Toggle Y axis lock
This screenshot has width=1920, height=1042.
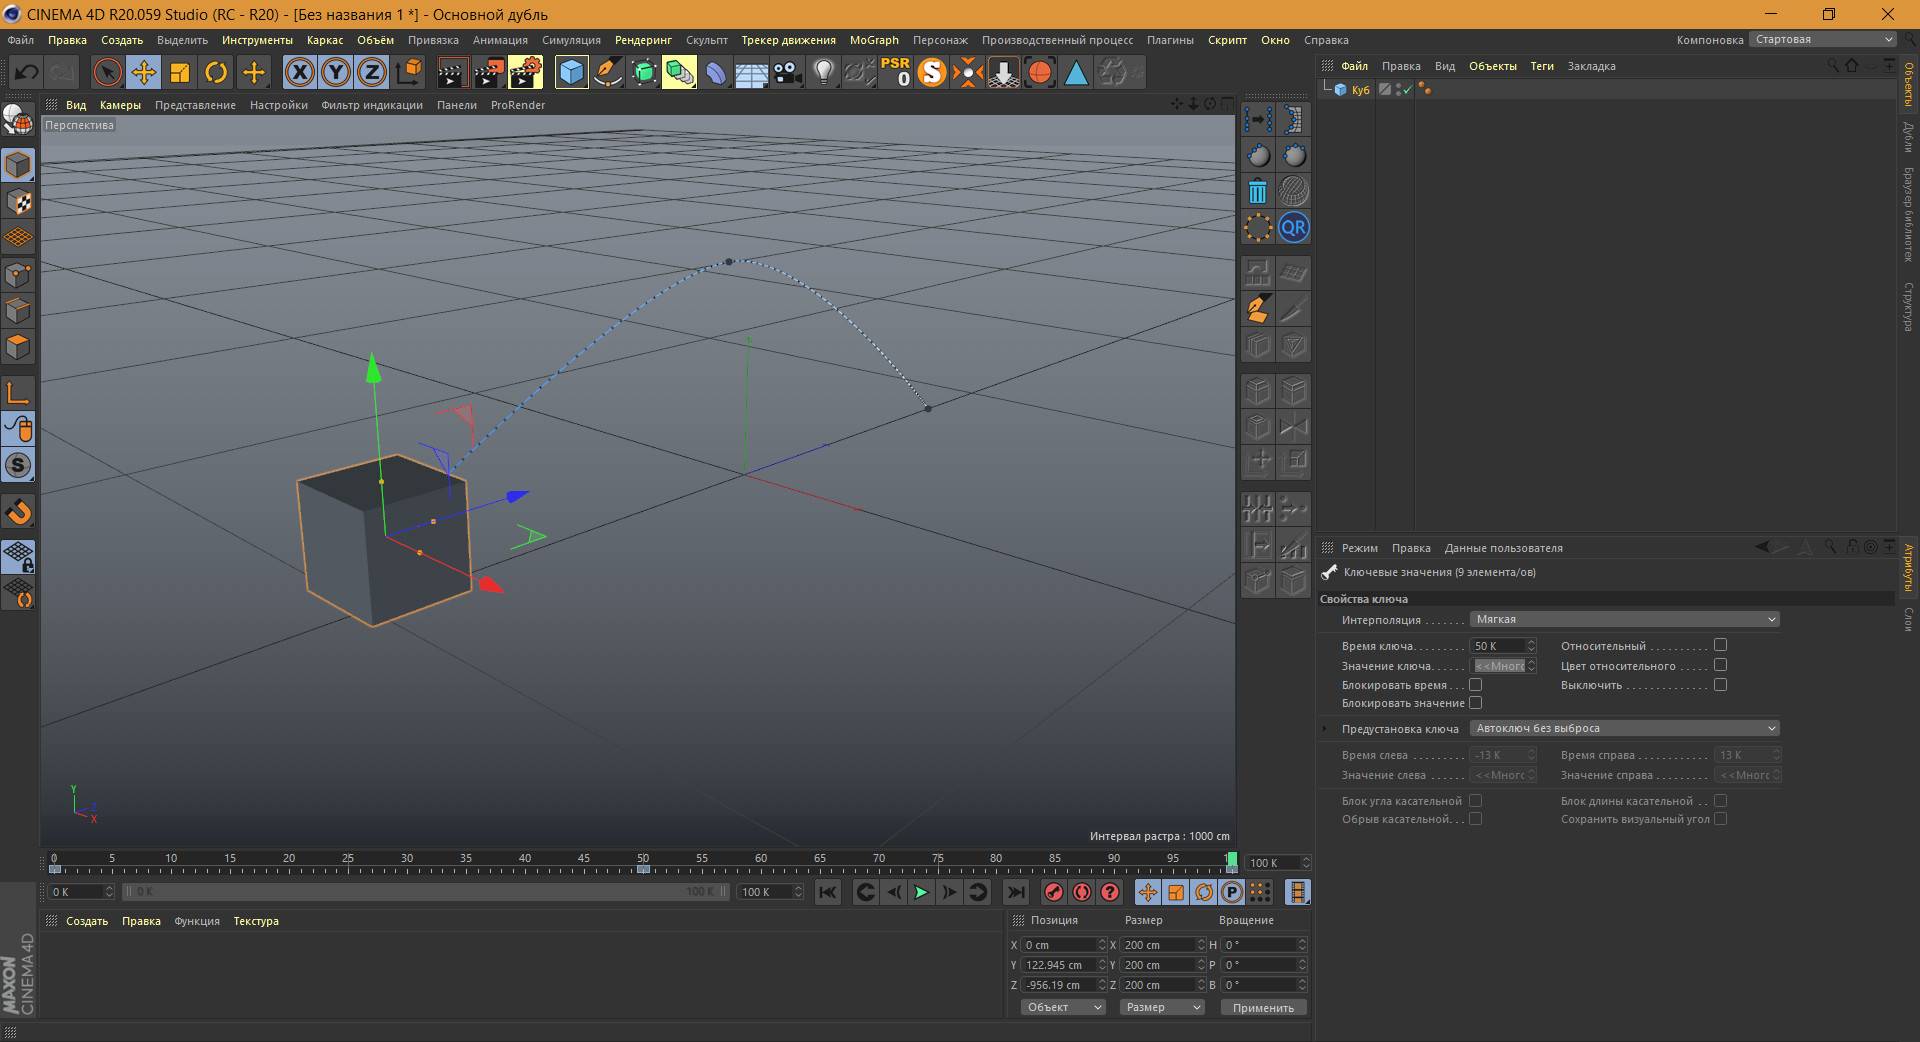click(x=336, y=72)
